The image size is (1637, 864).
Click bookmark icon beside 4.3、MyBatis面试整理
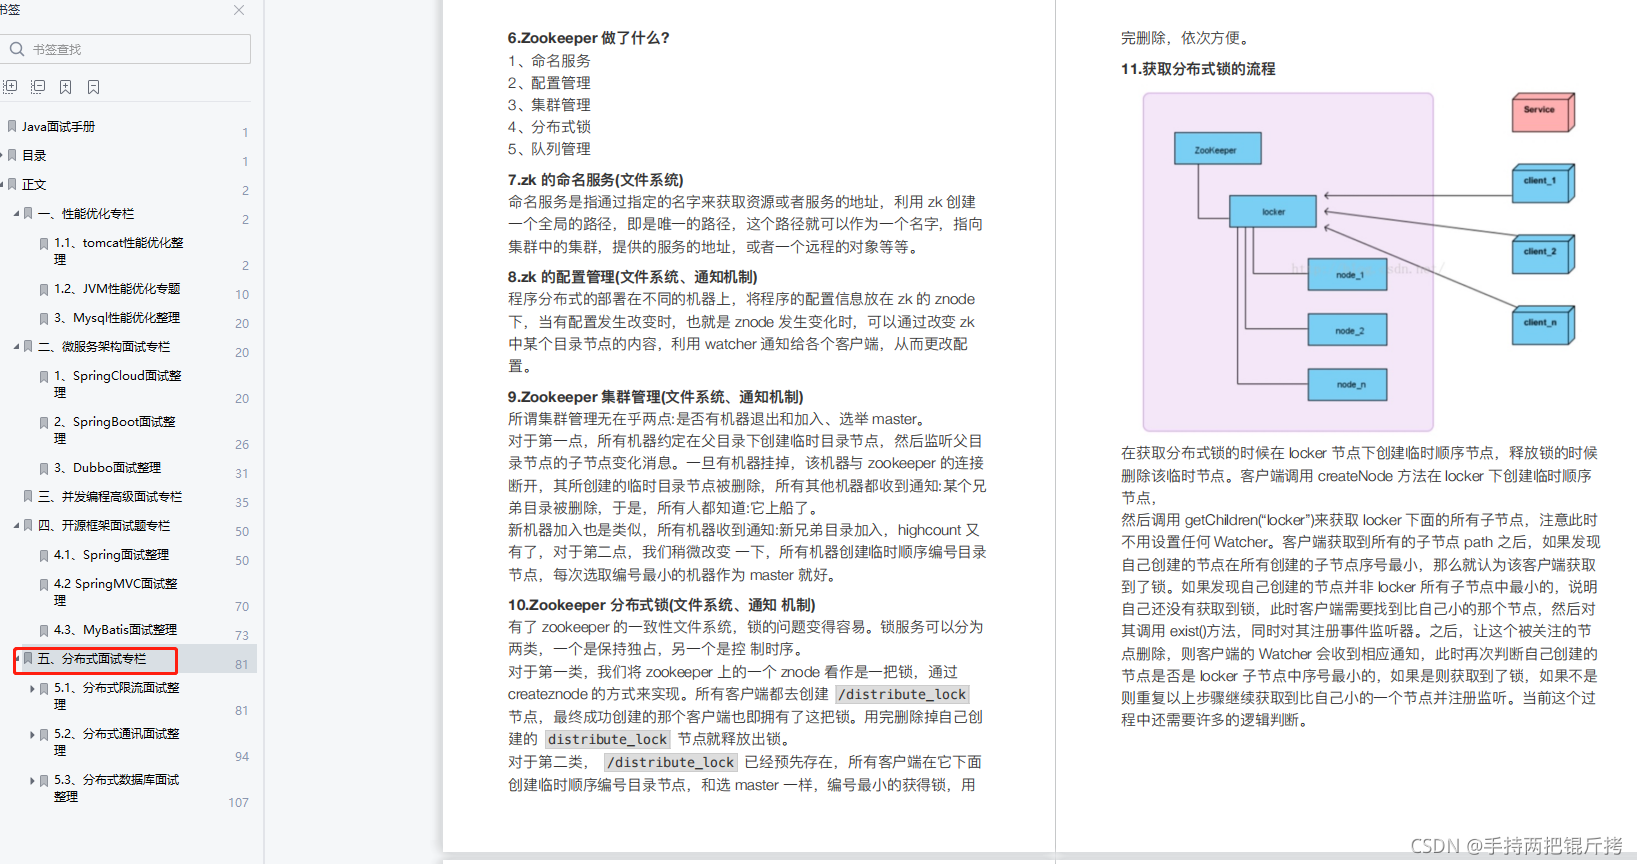pos(44,630)
